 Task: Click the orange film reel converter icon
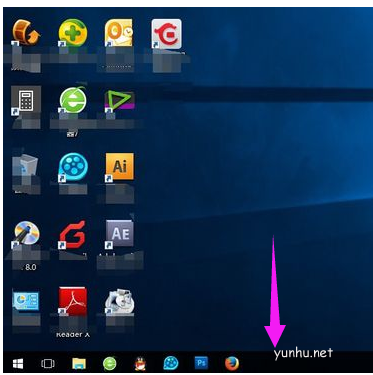(26, 33)
